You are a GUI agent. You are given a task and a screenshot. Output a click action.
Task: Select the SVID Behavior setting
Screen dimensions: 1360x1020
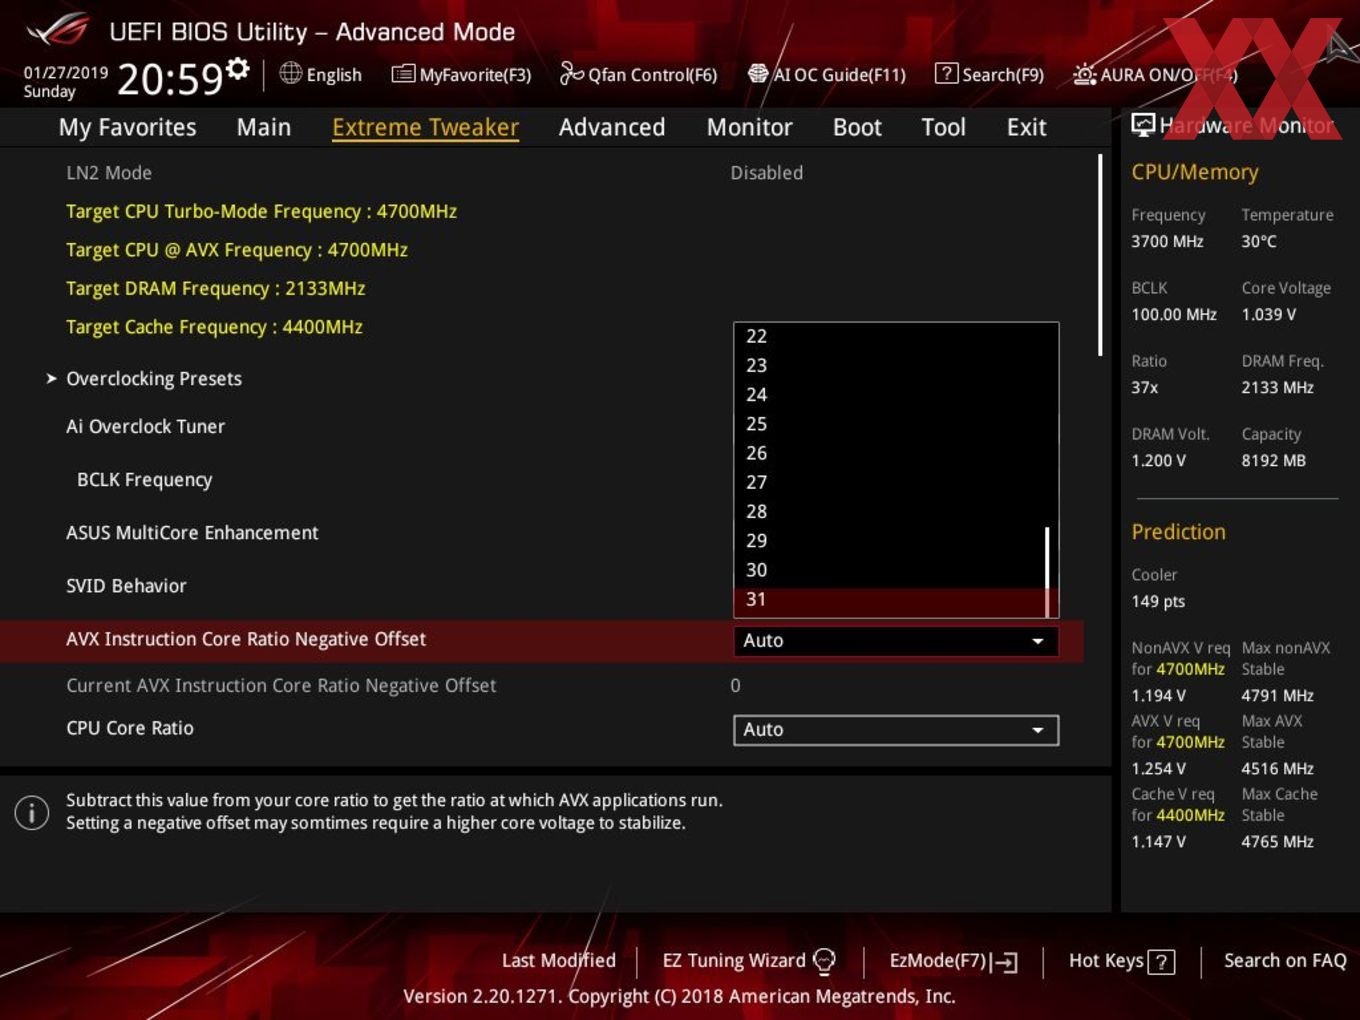click(126, 586)
